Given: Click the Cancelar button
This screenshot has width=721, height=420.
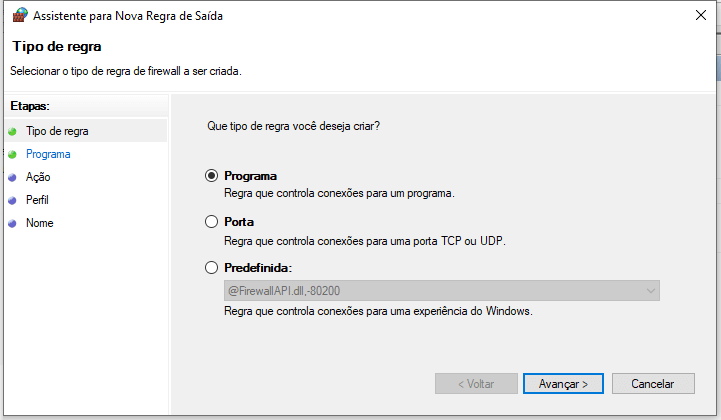Looking at the screenshot, I should pyautogui.click(x=653, y=384).
